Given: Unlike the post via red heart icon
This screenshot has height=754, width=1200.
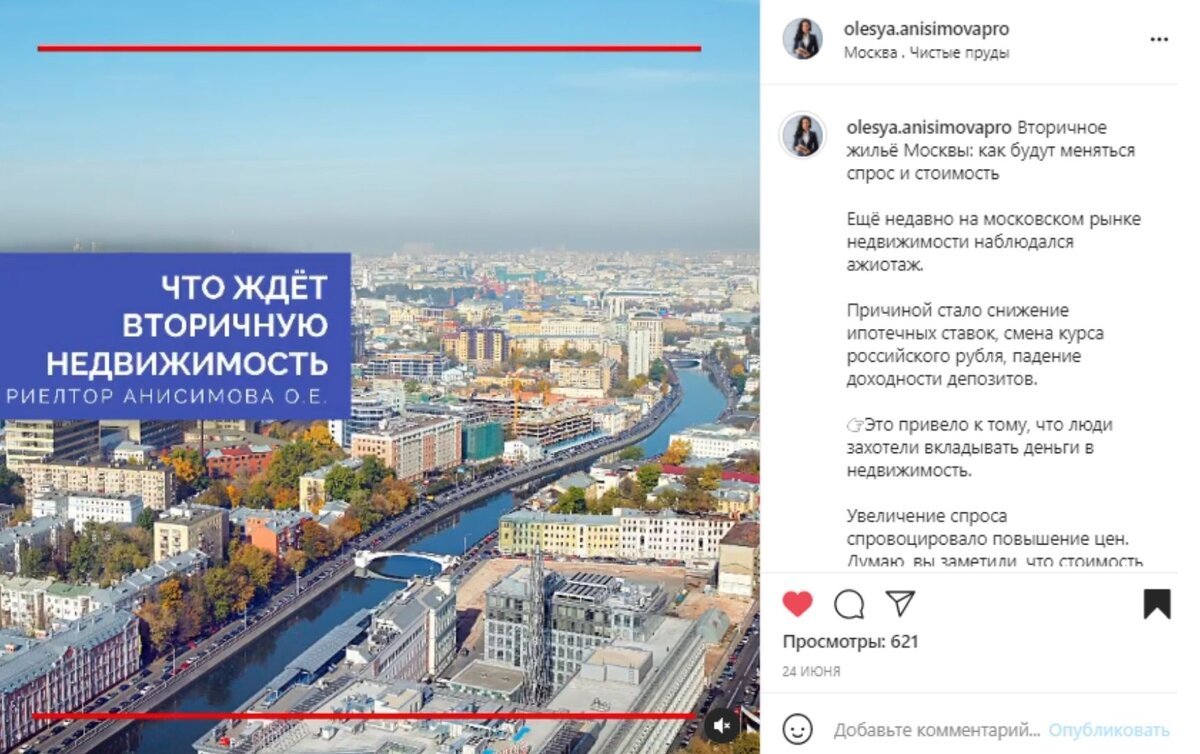Looking at the screenshot, I should pyautogui.click(x=797, y=604).
